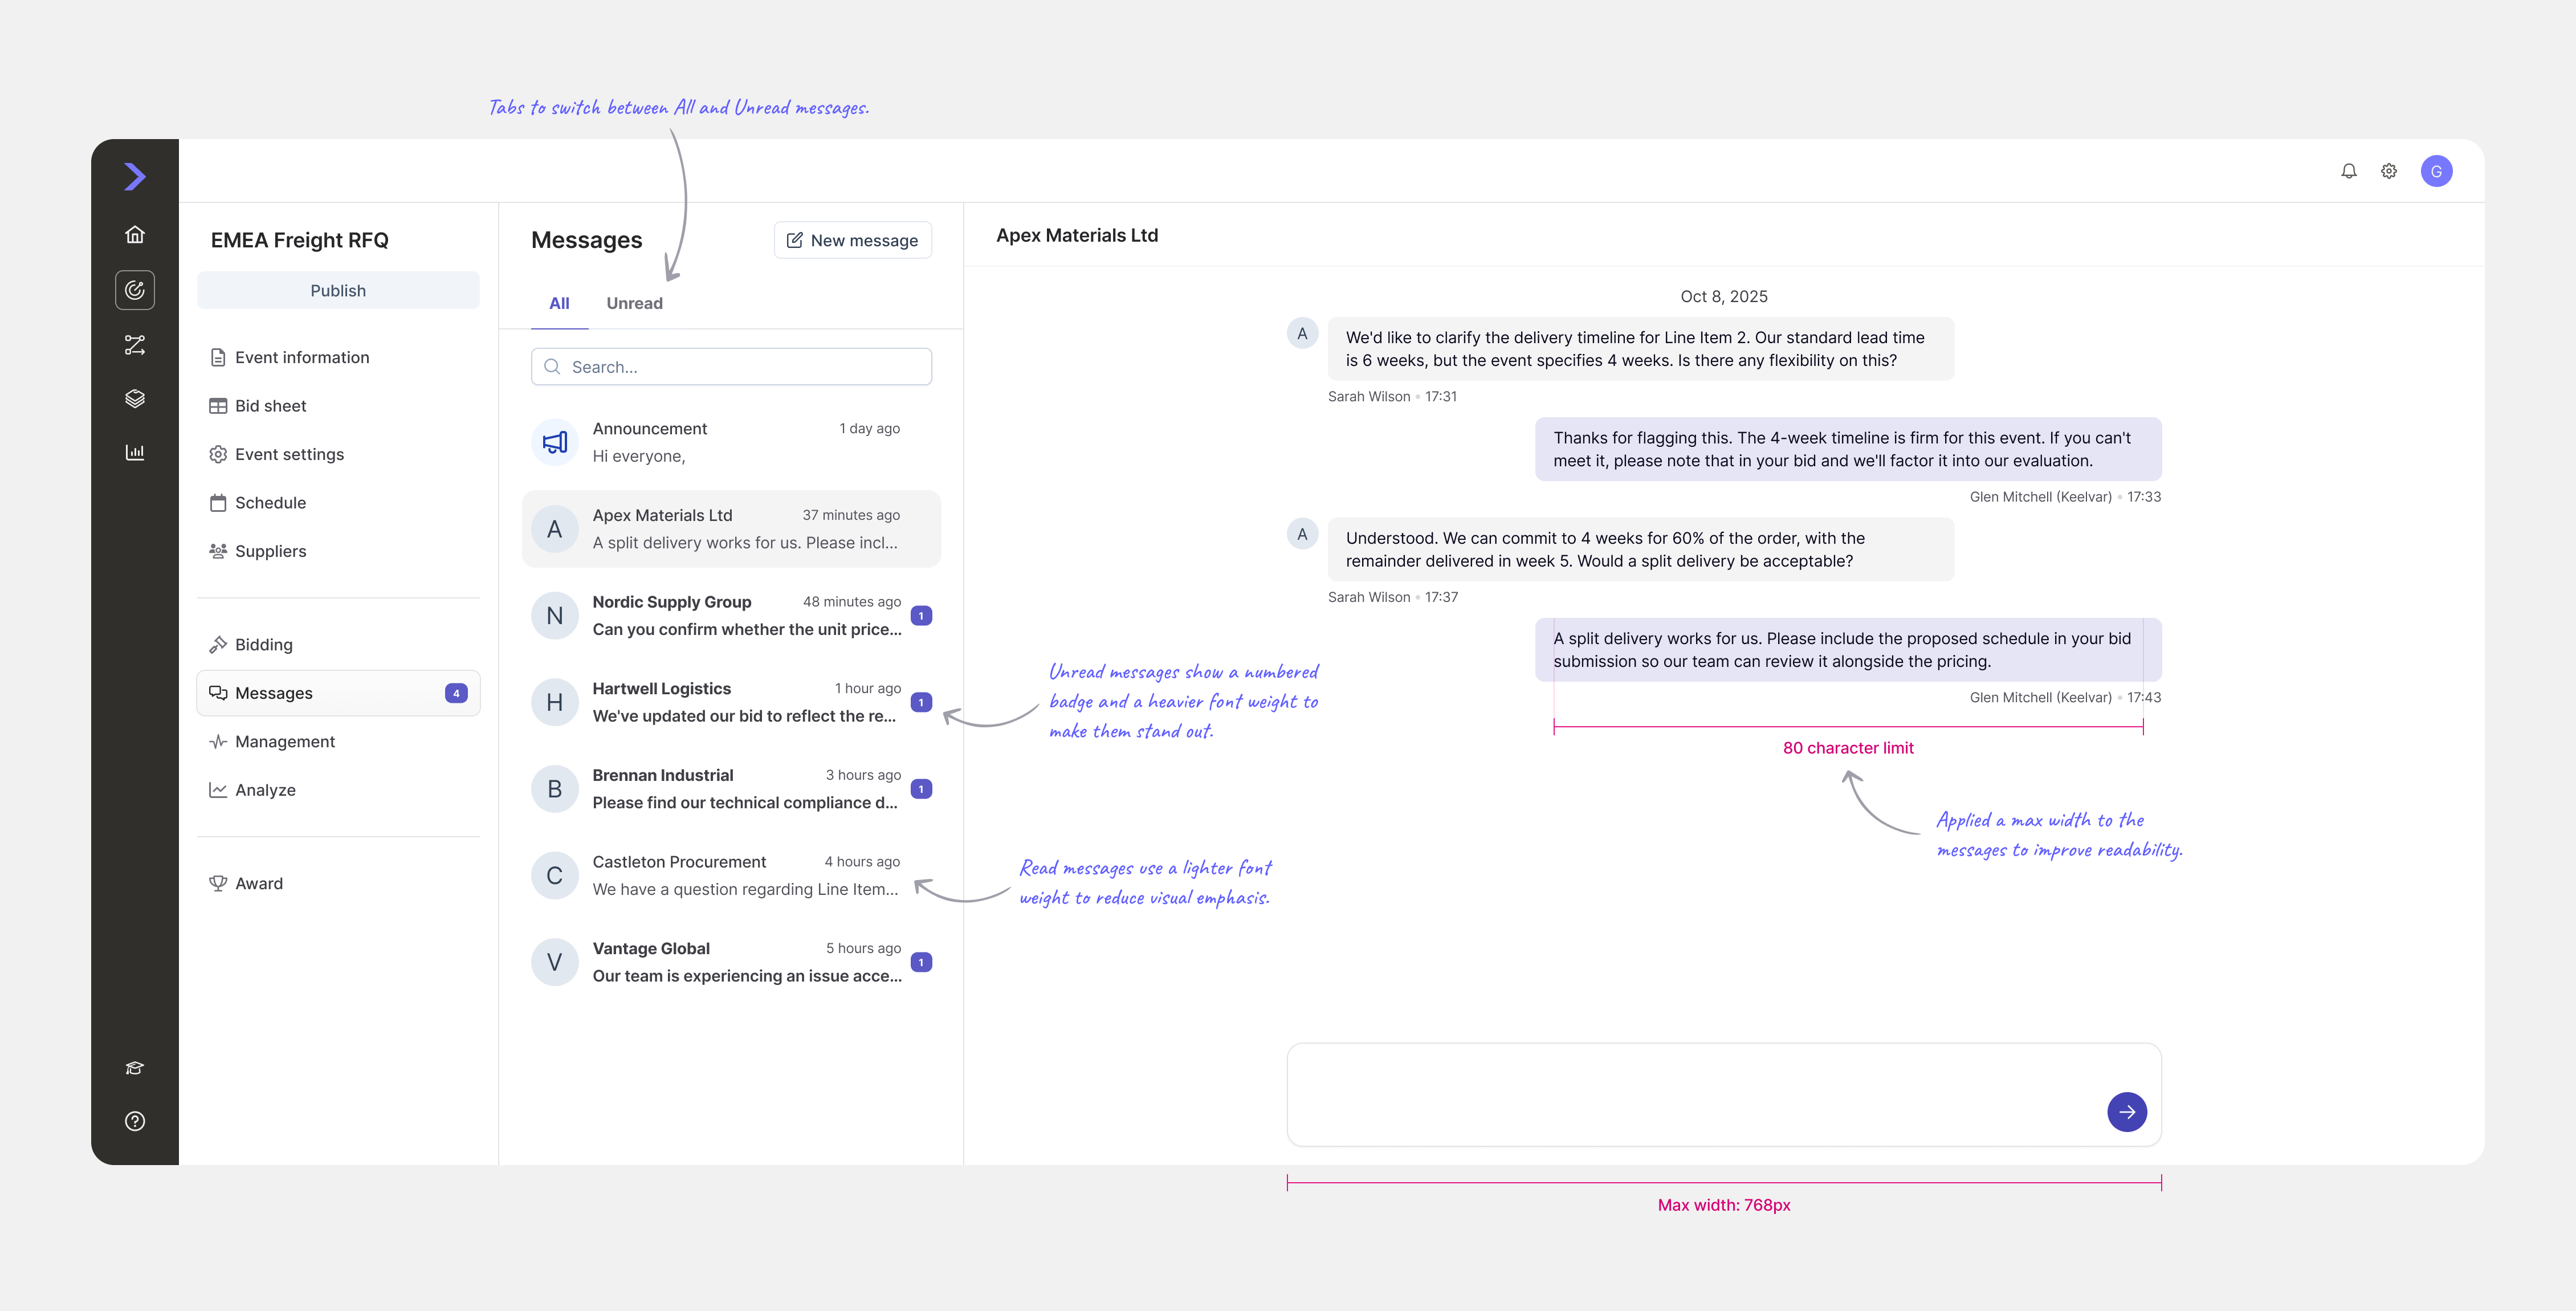Open the notifications bell icon
The height and width of the screenshot is (1311, 2576).
[x=2349, y=171]
